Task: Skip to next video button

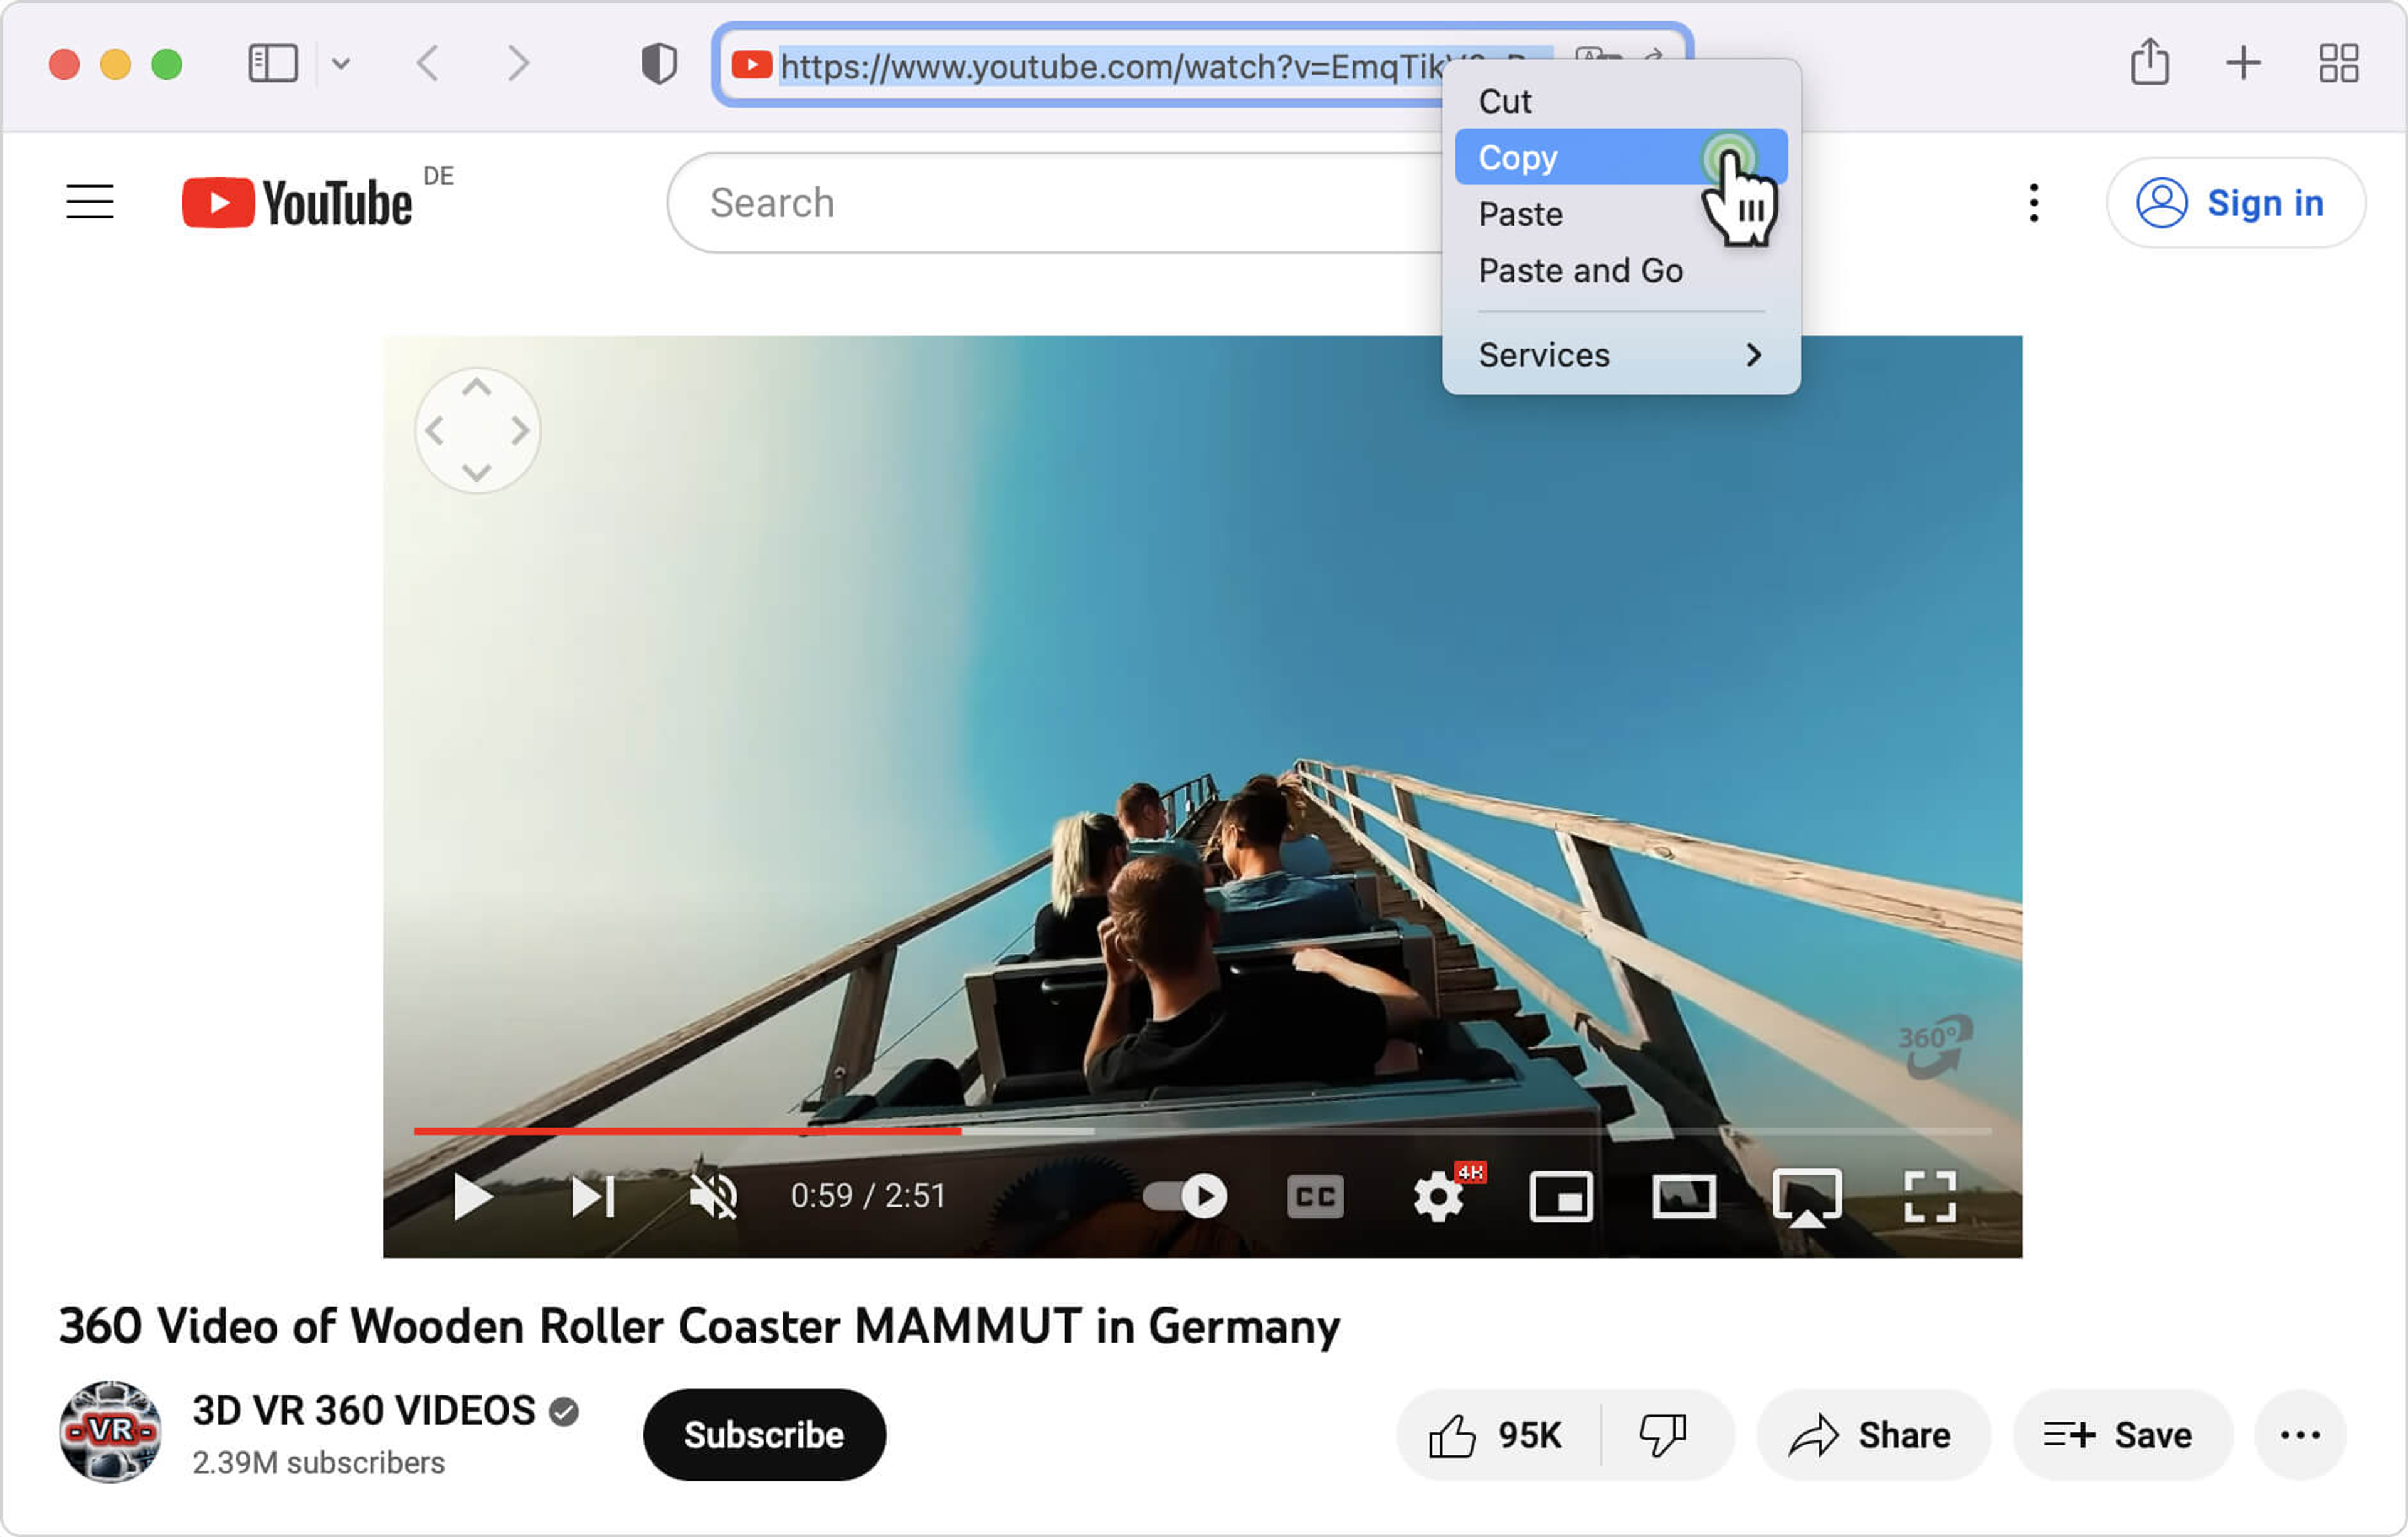Action: (x=592, y=1196)
